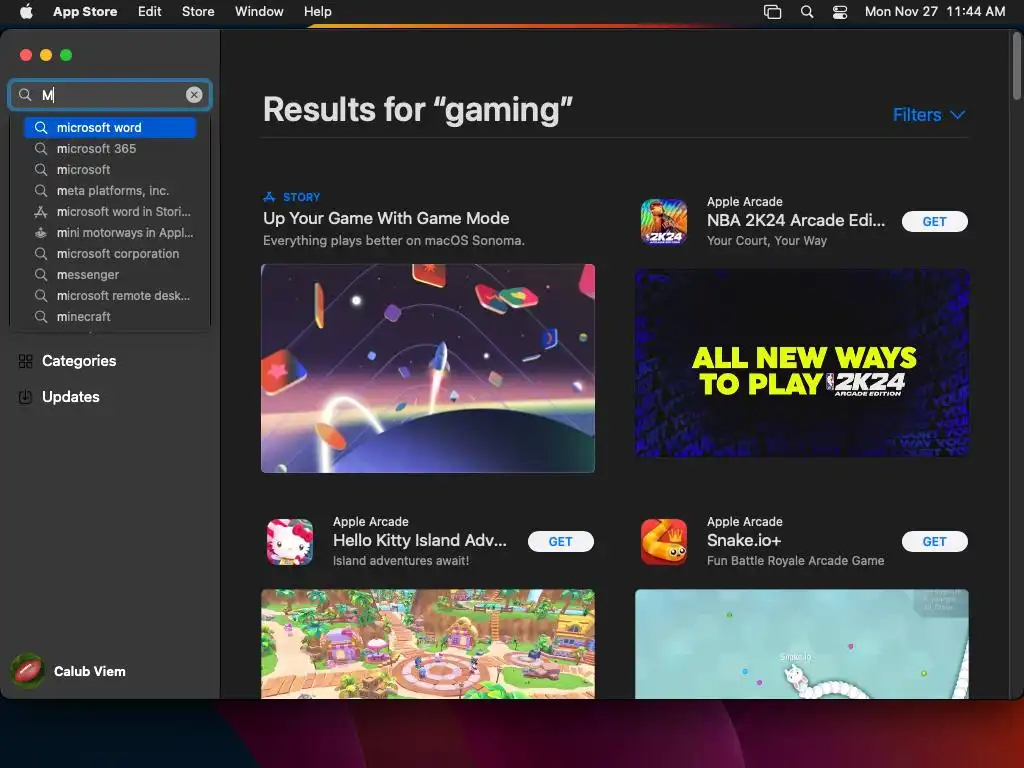
Task: Open 'mini motorways in Appl...' suggestion
Action: 110,232
